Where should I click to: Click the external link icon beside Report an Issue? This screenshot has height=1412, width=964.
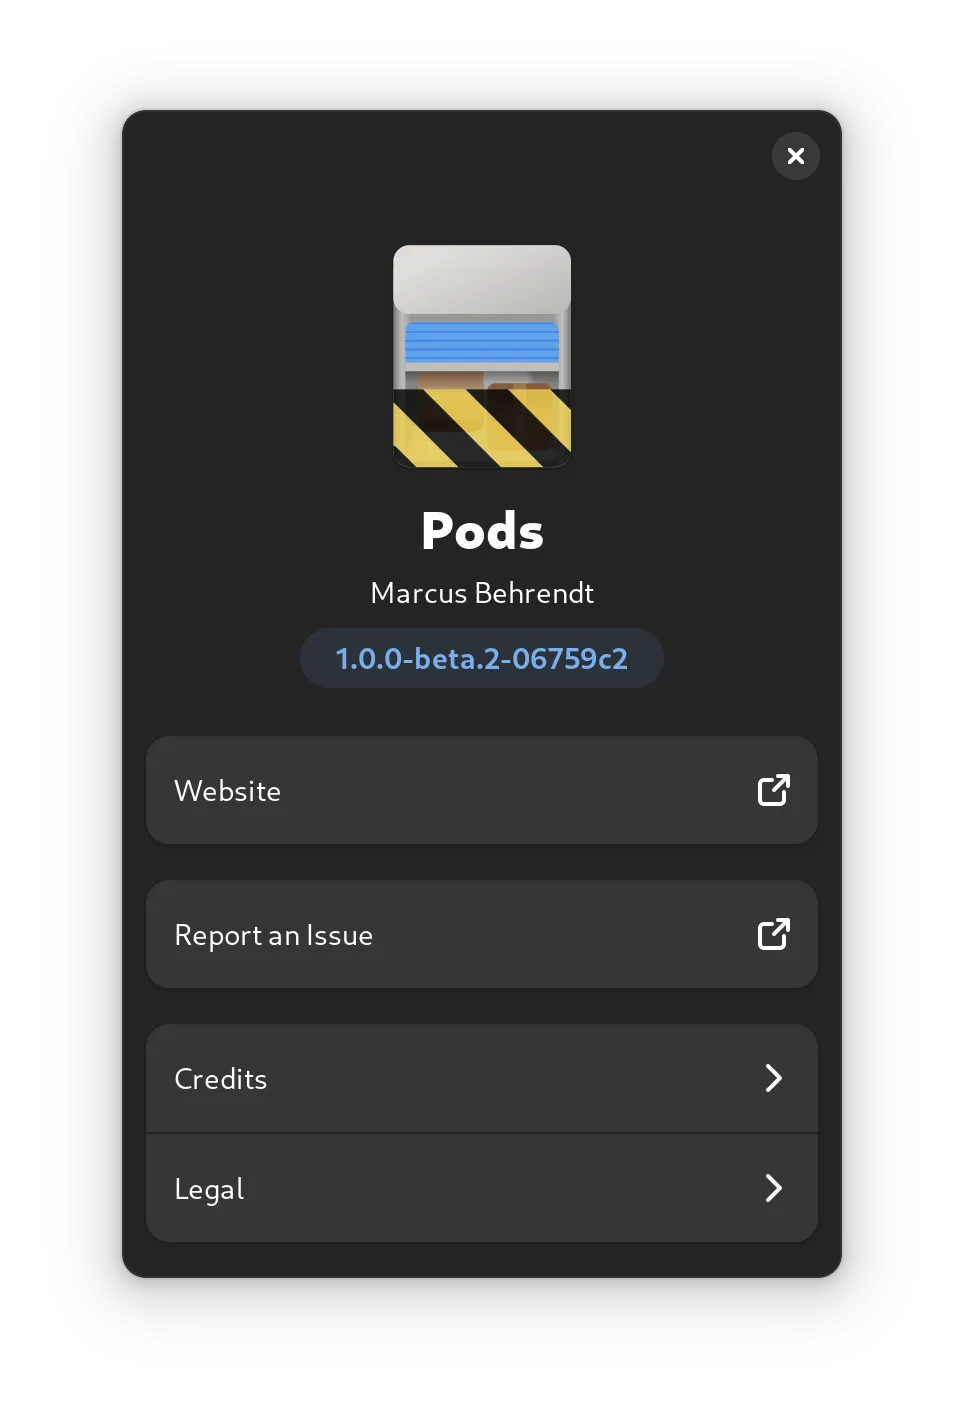coord(773,934)
